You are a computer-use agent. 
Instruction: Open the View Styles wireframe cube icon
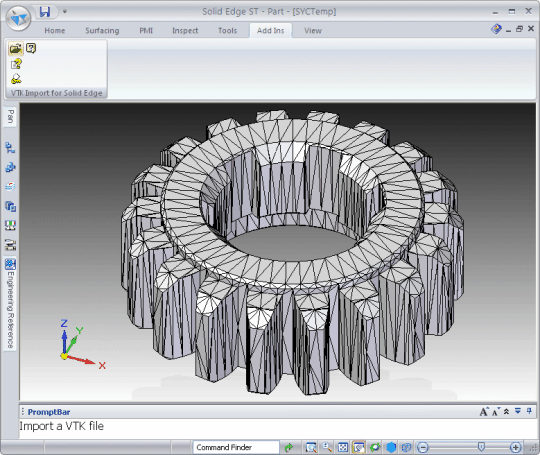click(406, 447)
